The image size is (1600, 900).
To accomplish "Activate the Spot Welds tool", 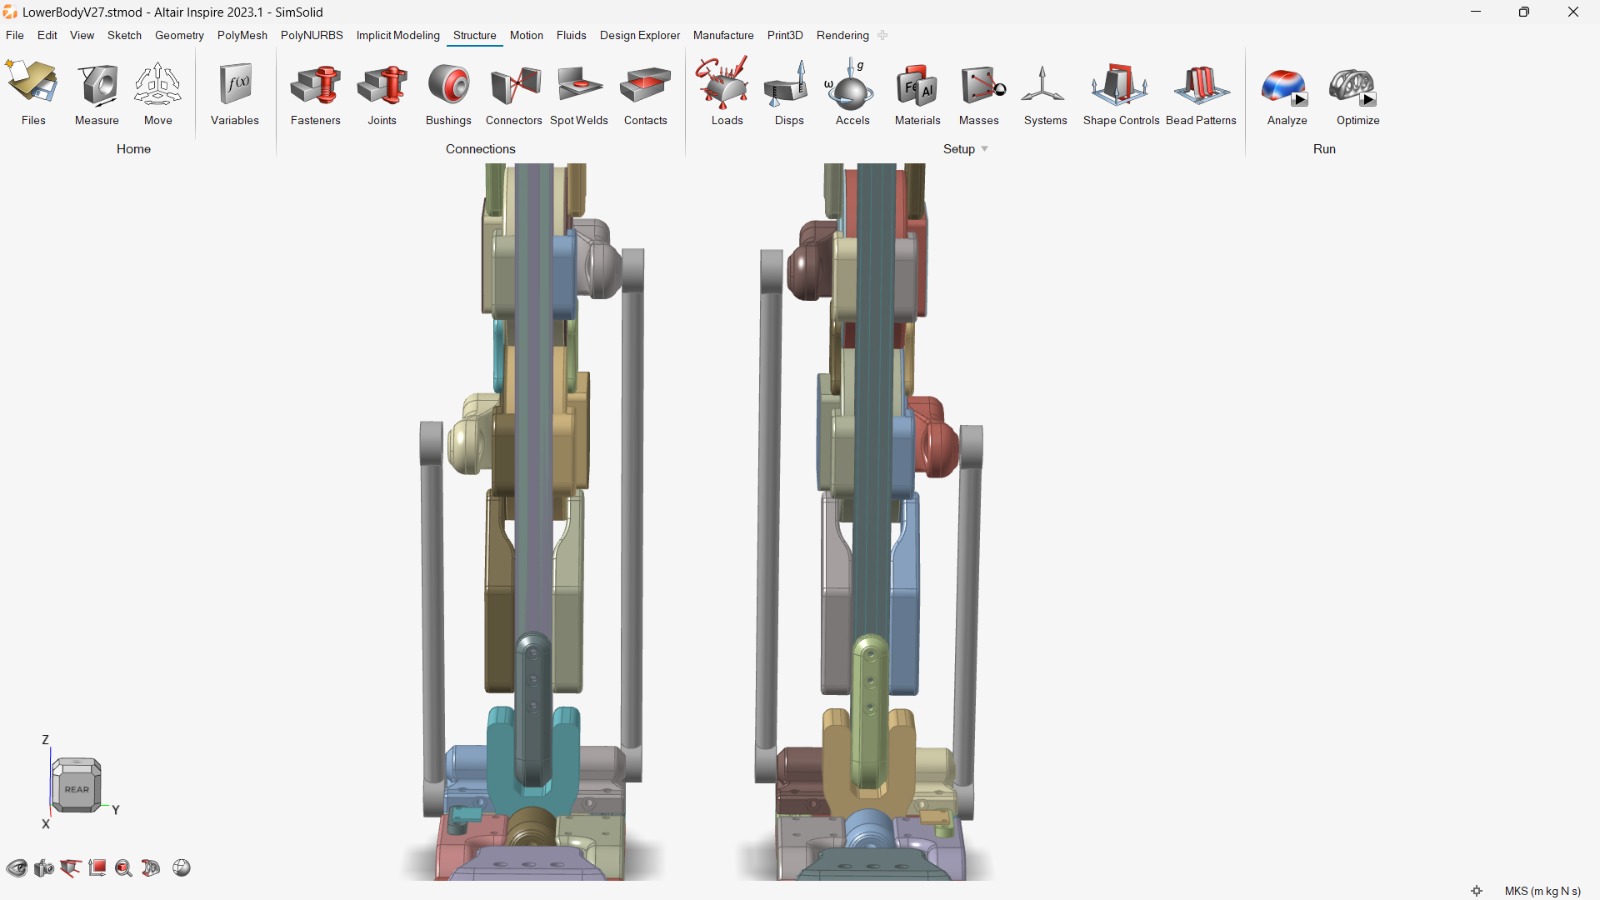I will point(579,93).
